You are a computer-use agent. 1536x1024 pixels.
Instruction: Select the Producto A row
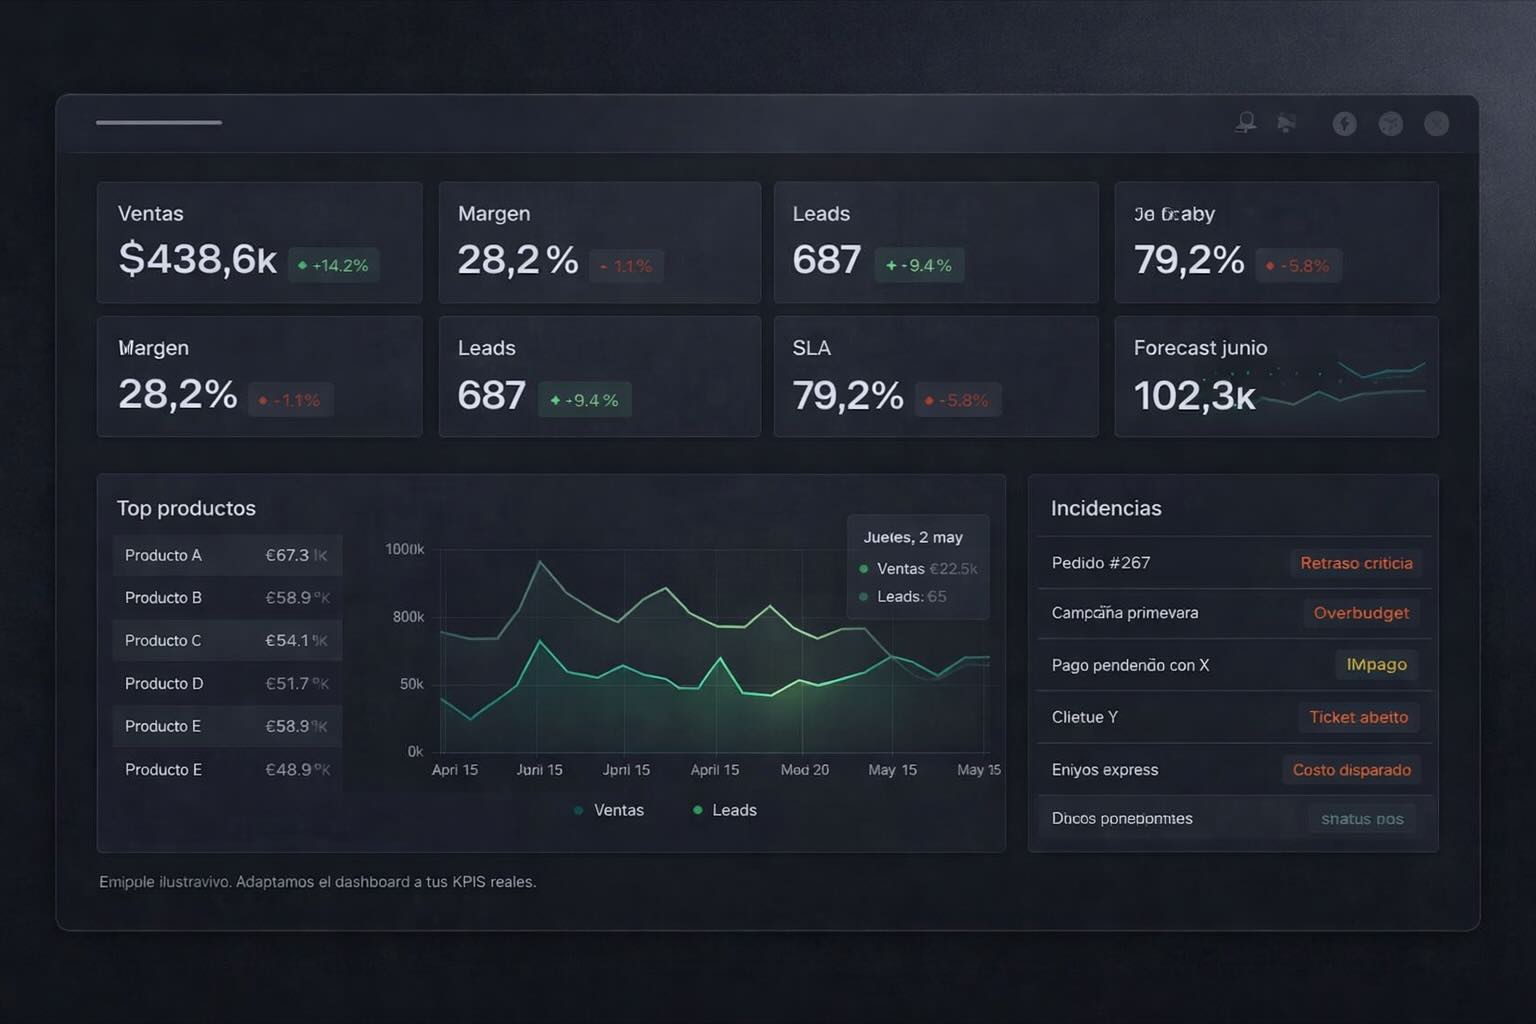[x=226, y=555]
